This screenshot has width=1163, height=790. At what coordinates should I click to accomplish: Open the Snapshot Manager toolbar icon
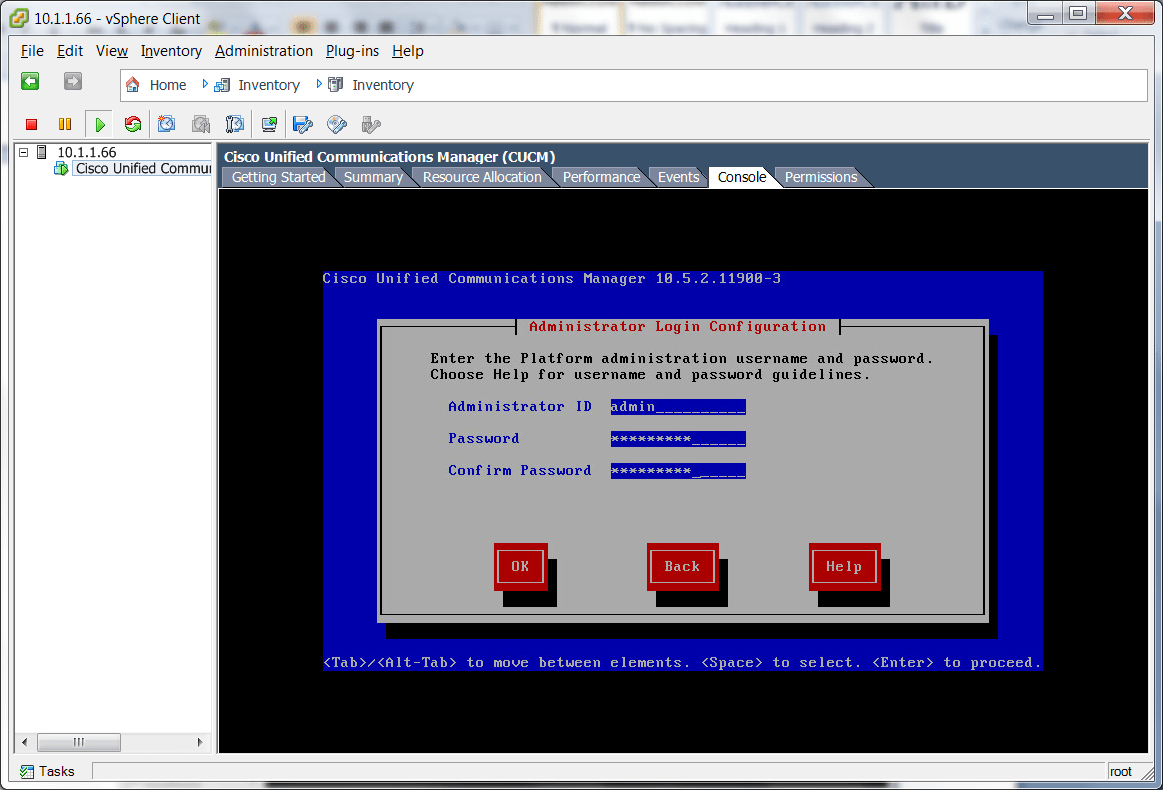(235, 124)
